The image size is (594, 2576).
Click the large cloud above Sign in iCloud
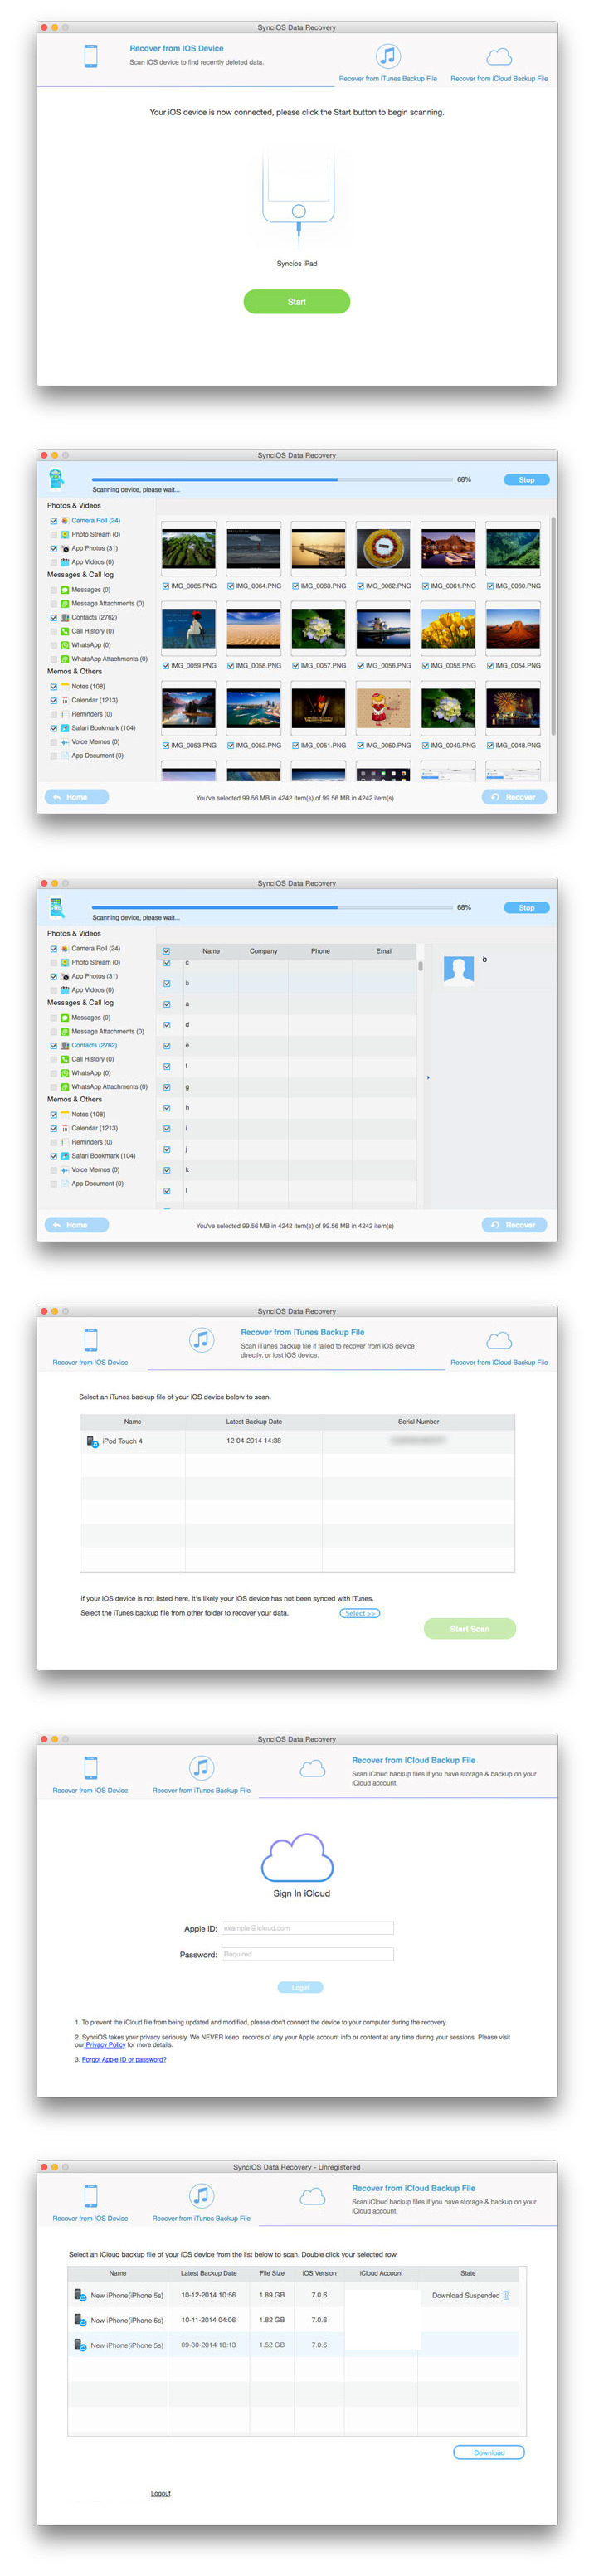point(297,1857)
